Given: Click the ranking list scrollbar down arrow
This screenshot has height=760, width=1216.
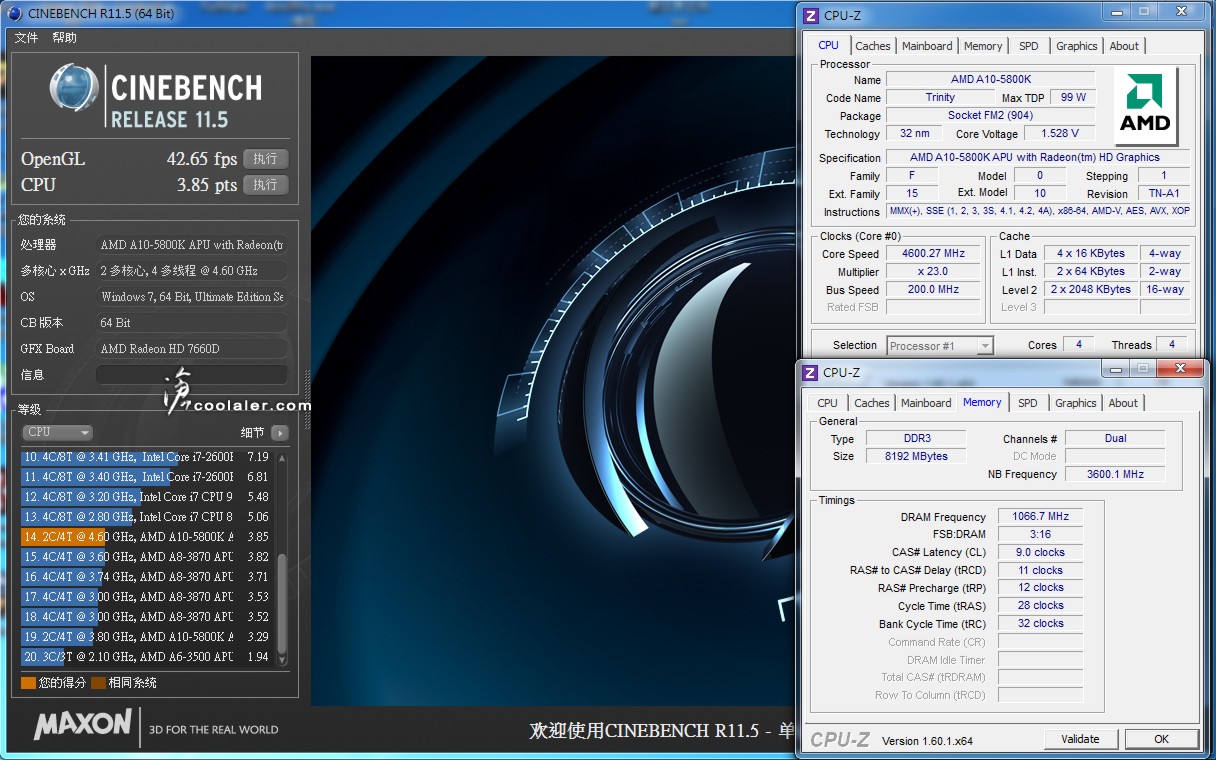Looking at the screenshot, I should point(281,659).
